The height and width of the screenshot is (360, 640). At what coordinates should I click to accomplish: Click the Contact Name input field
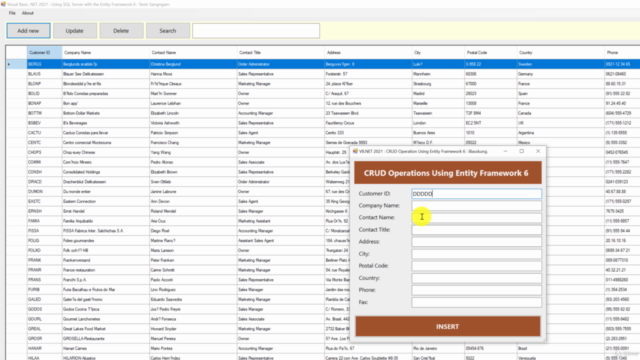[476, 218]
